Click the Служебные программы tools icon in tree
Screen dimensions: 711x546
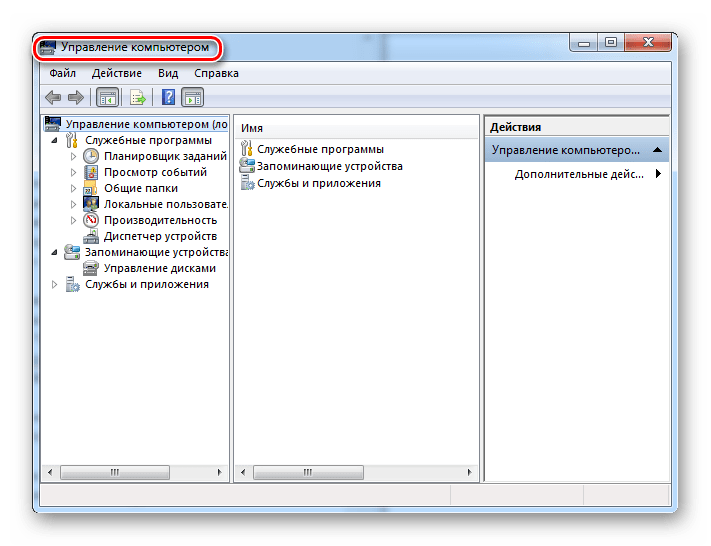point(72,140)
